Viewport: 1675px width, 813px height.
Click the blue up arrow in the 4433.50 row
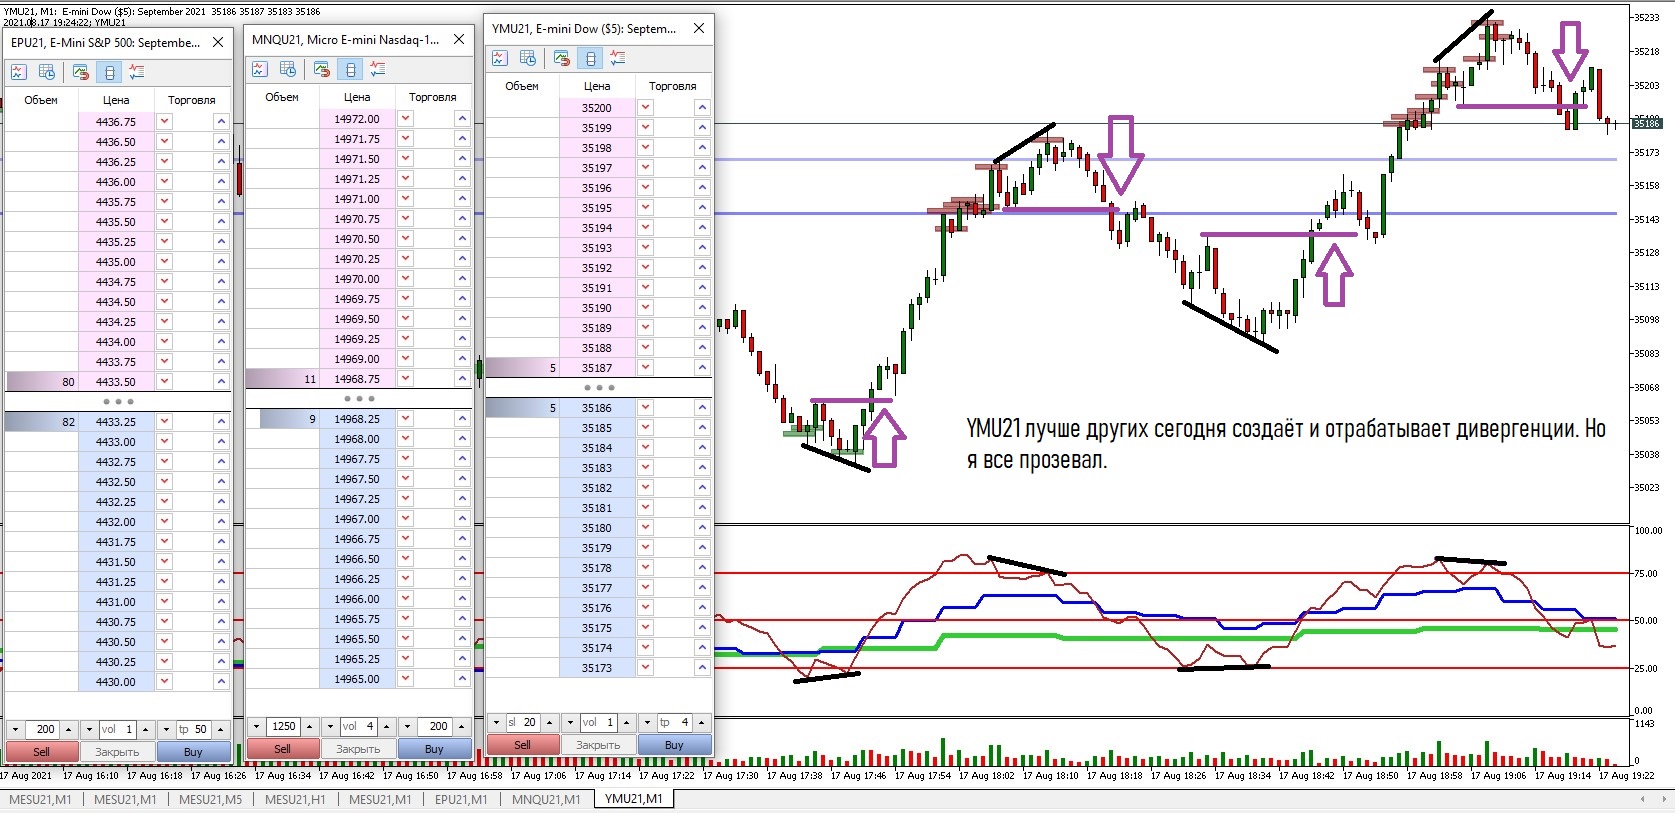point(221,381)
